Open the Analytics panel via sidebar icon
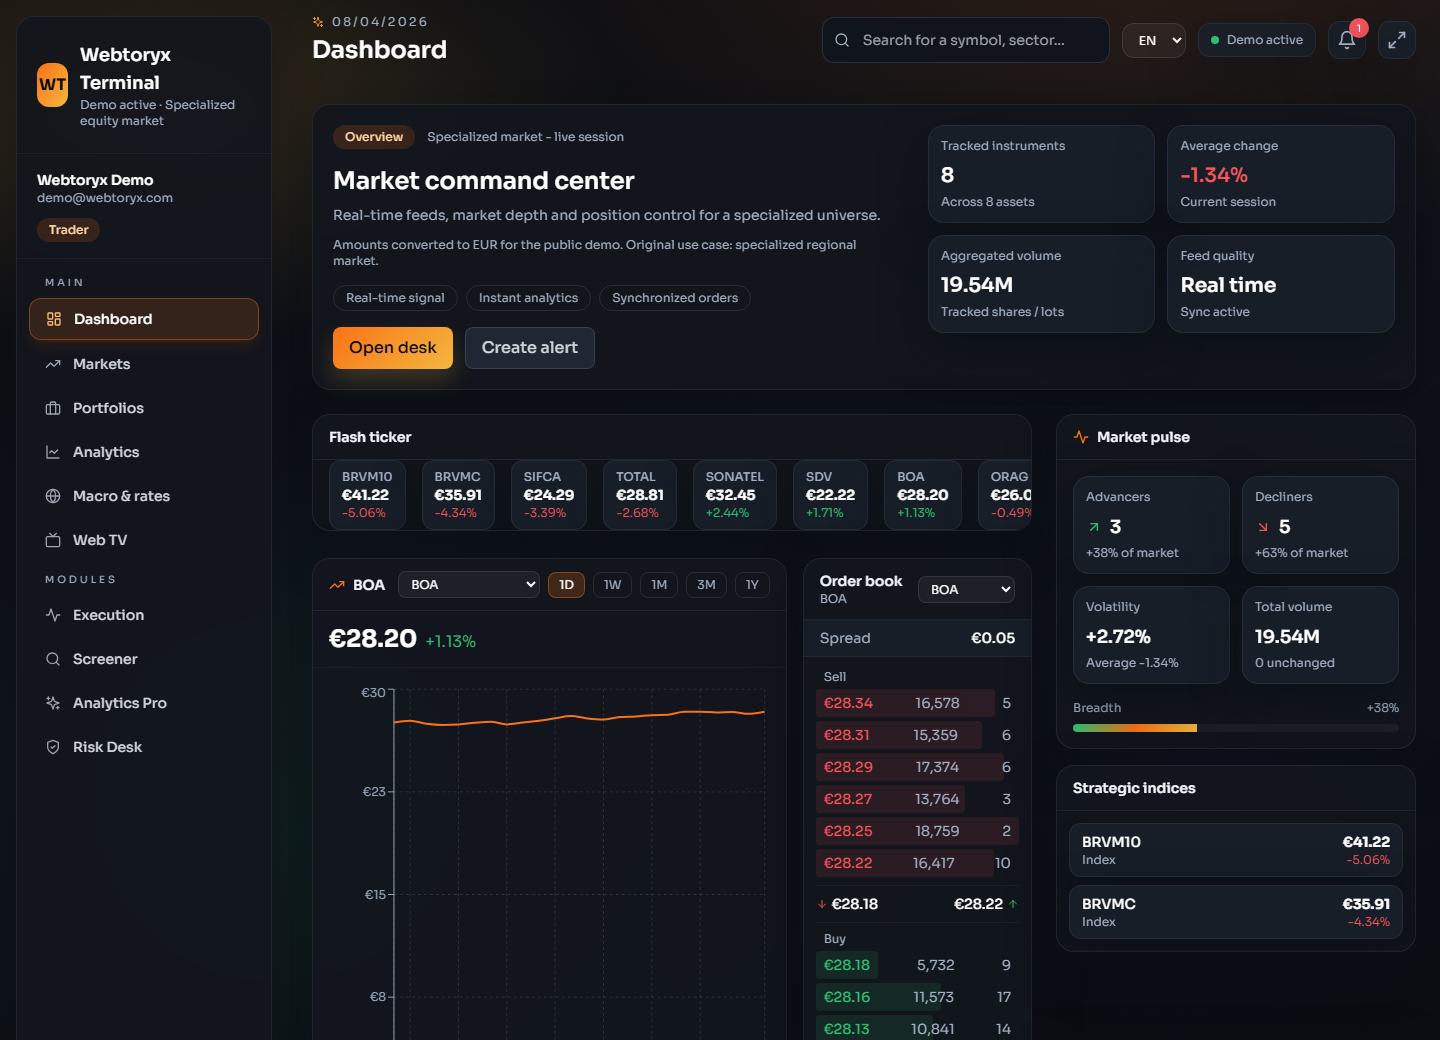Image resolution: width=1440 pixels, height=1040 pixels. (54, 452)
